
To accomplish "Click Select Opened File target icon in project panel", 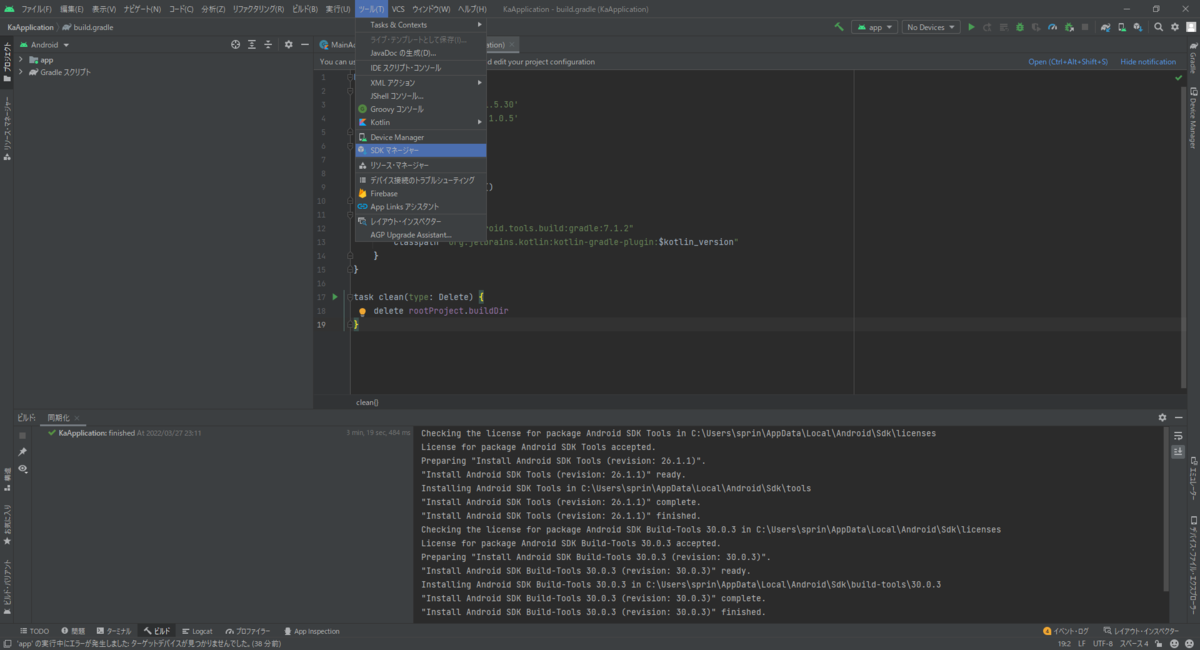I will (x=236, y=45).
